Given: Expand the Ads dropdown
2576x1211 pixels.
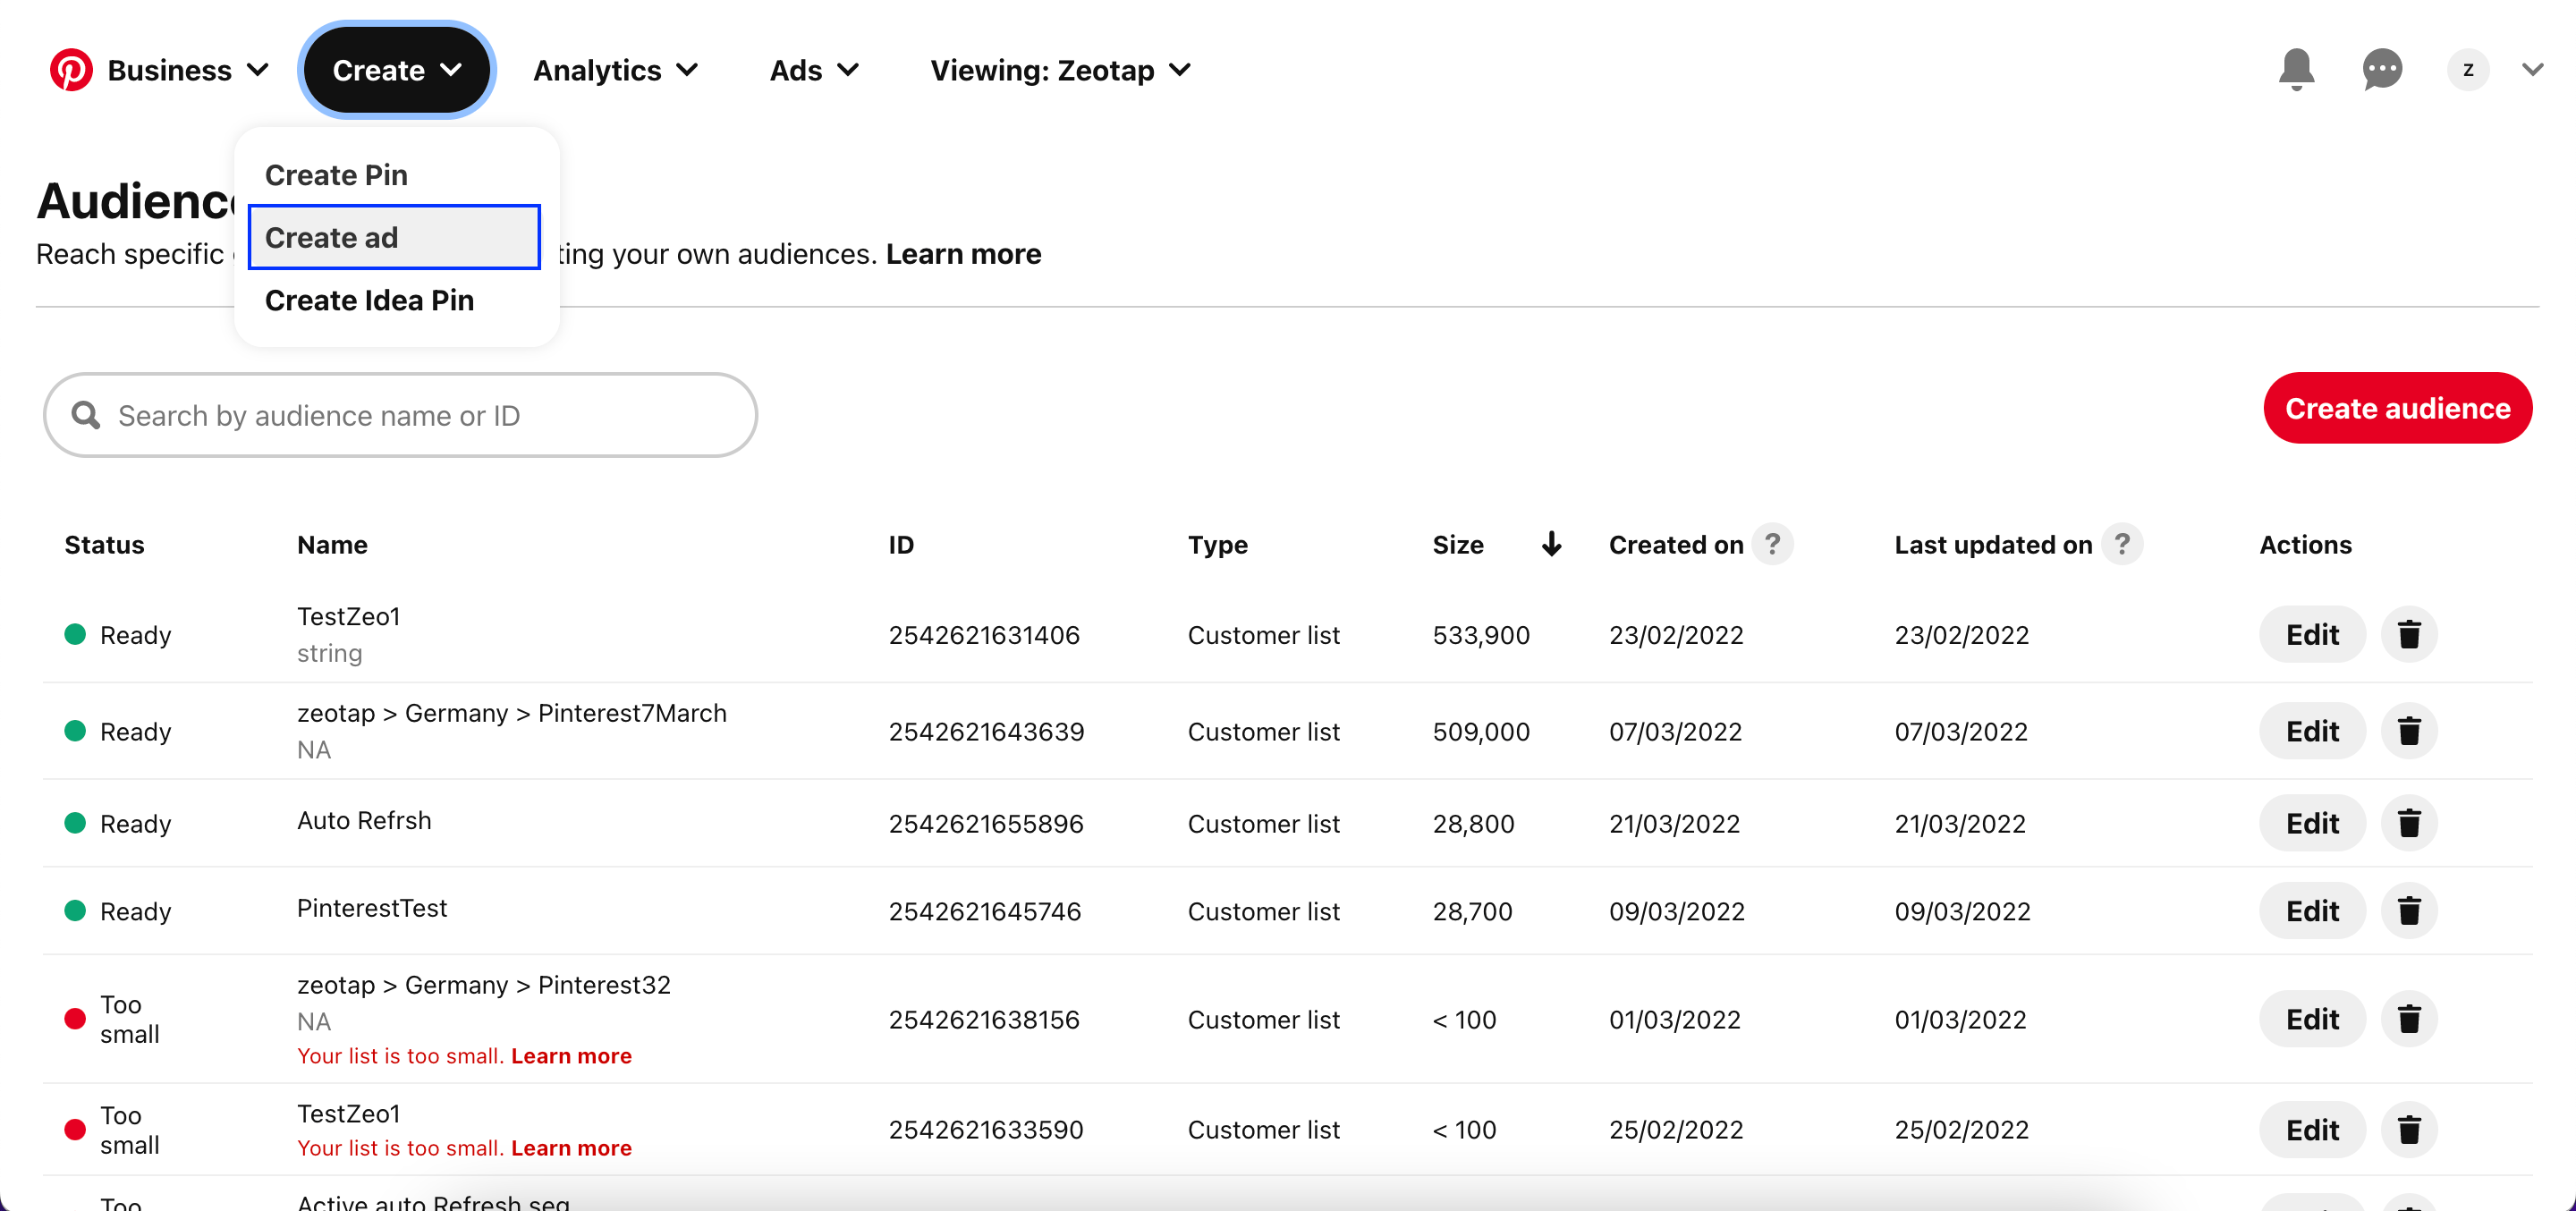Looking at the screenshot, I should [x=814, y=70].
